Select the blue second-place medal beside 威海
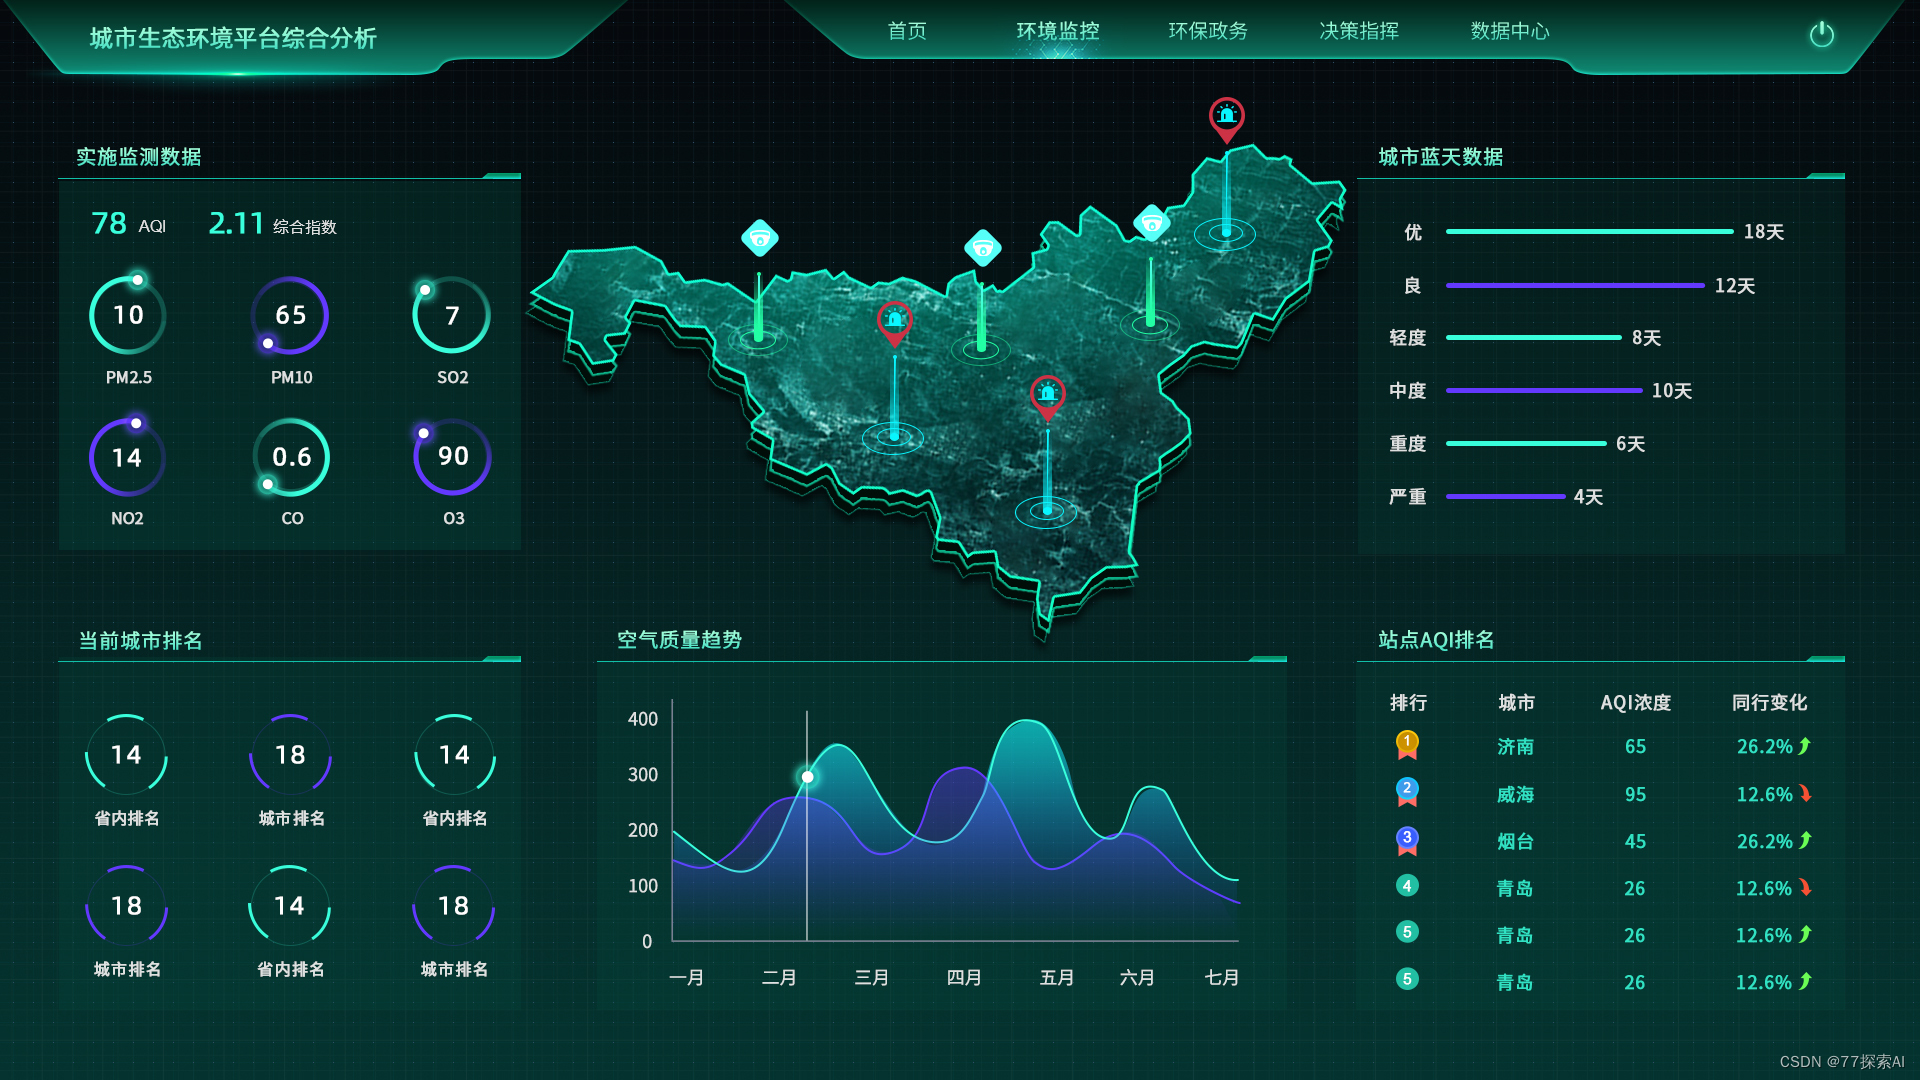 tap(1408, 791)
